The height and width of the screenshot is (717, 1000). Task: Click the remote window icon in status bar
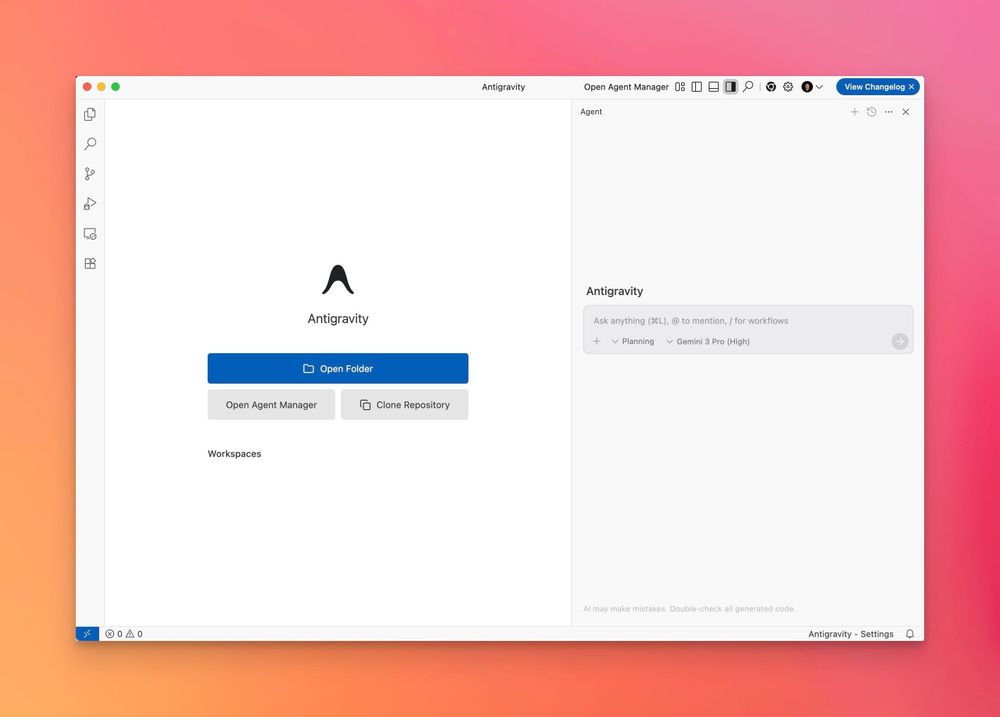87,633
